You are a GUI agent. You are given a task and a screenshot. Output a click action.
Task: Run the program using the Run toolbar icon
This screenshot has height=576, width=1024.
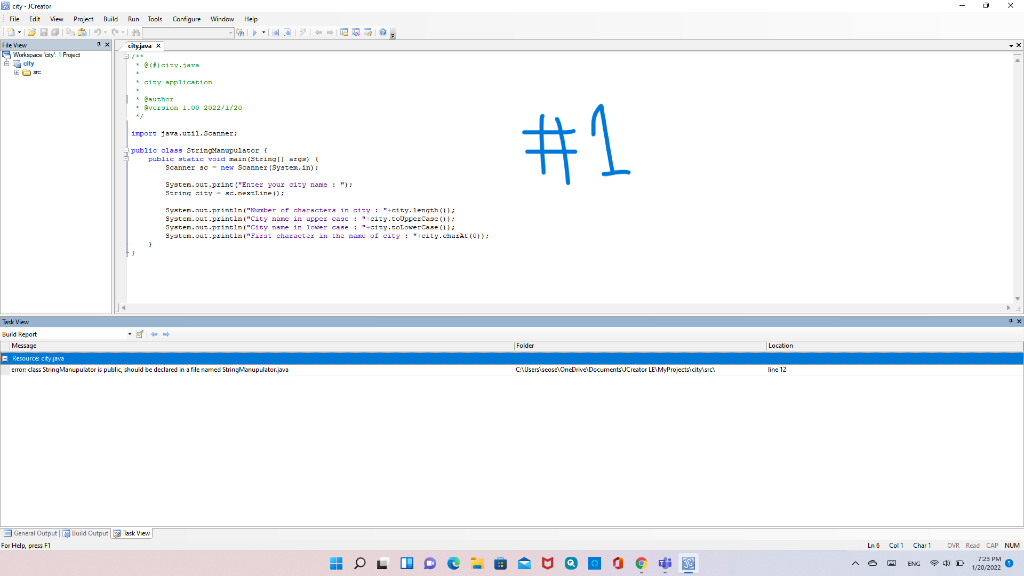[256, 32]
